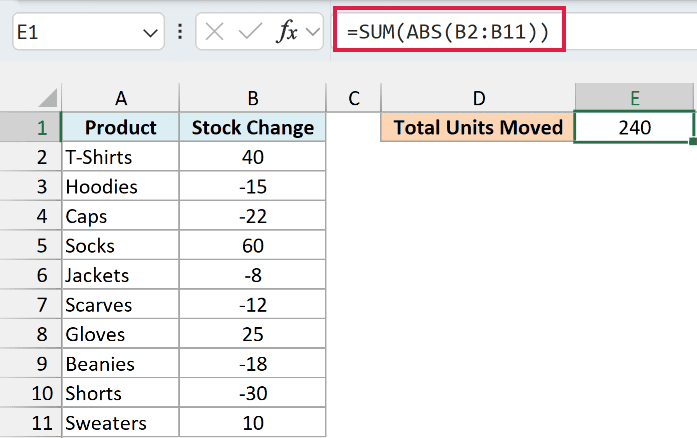Click the Cancel (X) formula icon
This screenshot has height=438, width=697.
(215, 32)
